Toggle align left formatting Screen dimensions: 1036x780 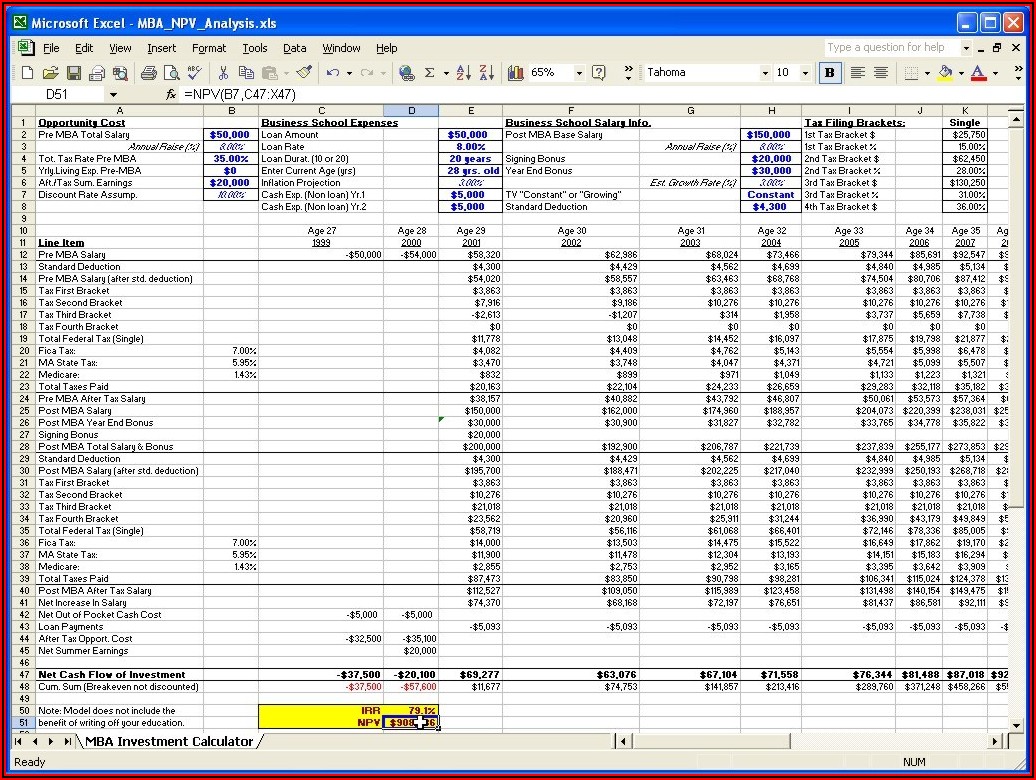pos(857,73)
